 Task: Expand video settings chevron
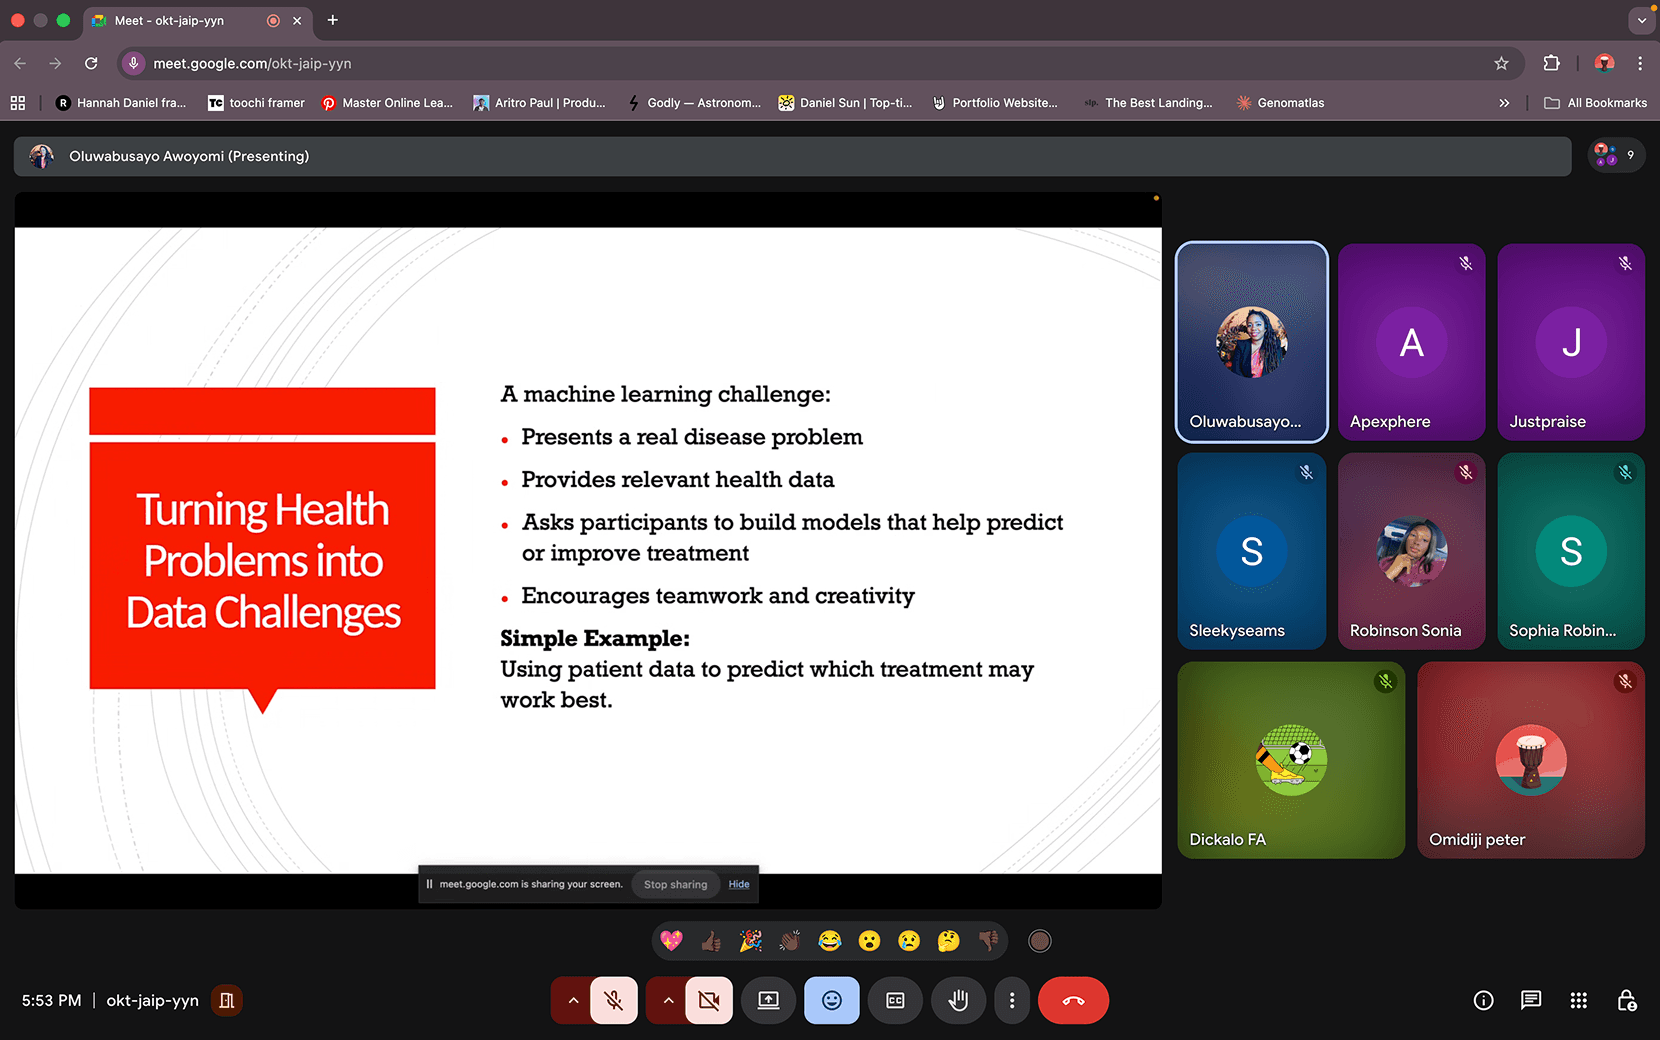(668, 1000)
